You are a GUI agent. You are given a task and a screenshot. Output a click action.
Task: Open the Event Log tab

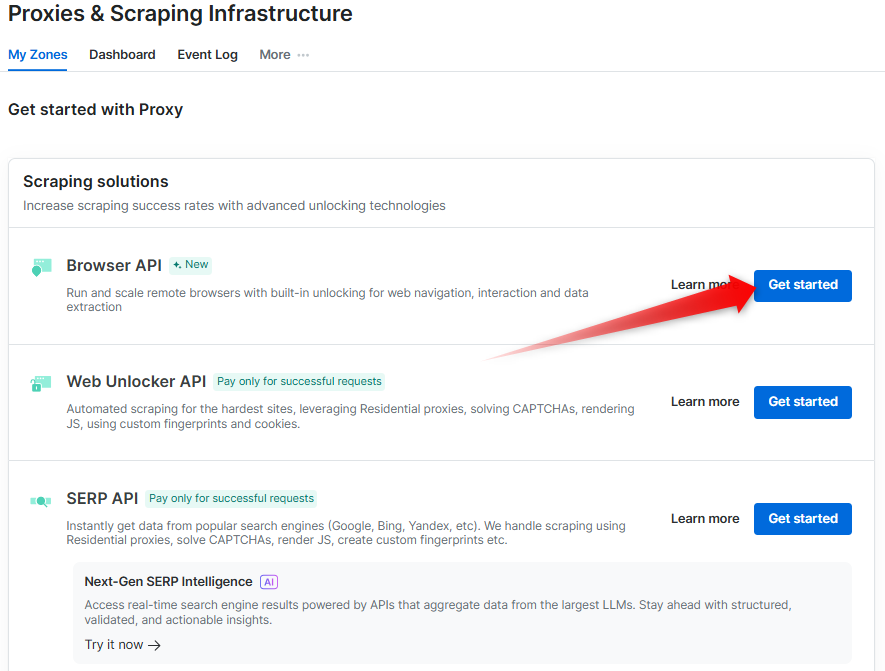[207, 55]
